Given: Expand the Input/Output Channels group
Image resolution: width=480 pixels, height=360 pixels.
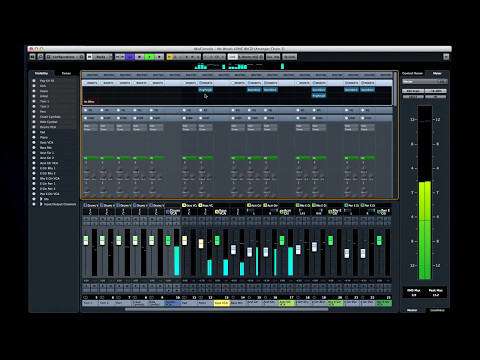Looking at the screenshot, I should coord(41,204).
